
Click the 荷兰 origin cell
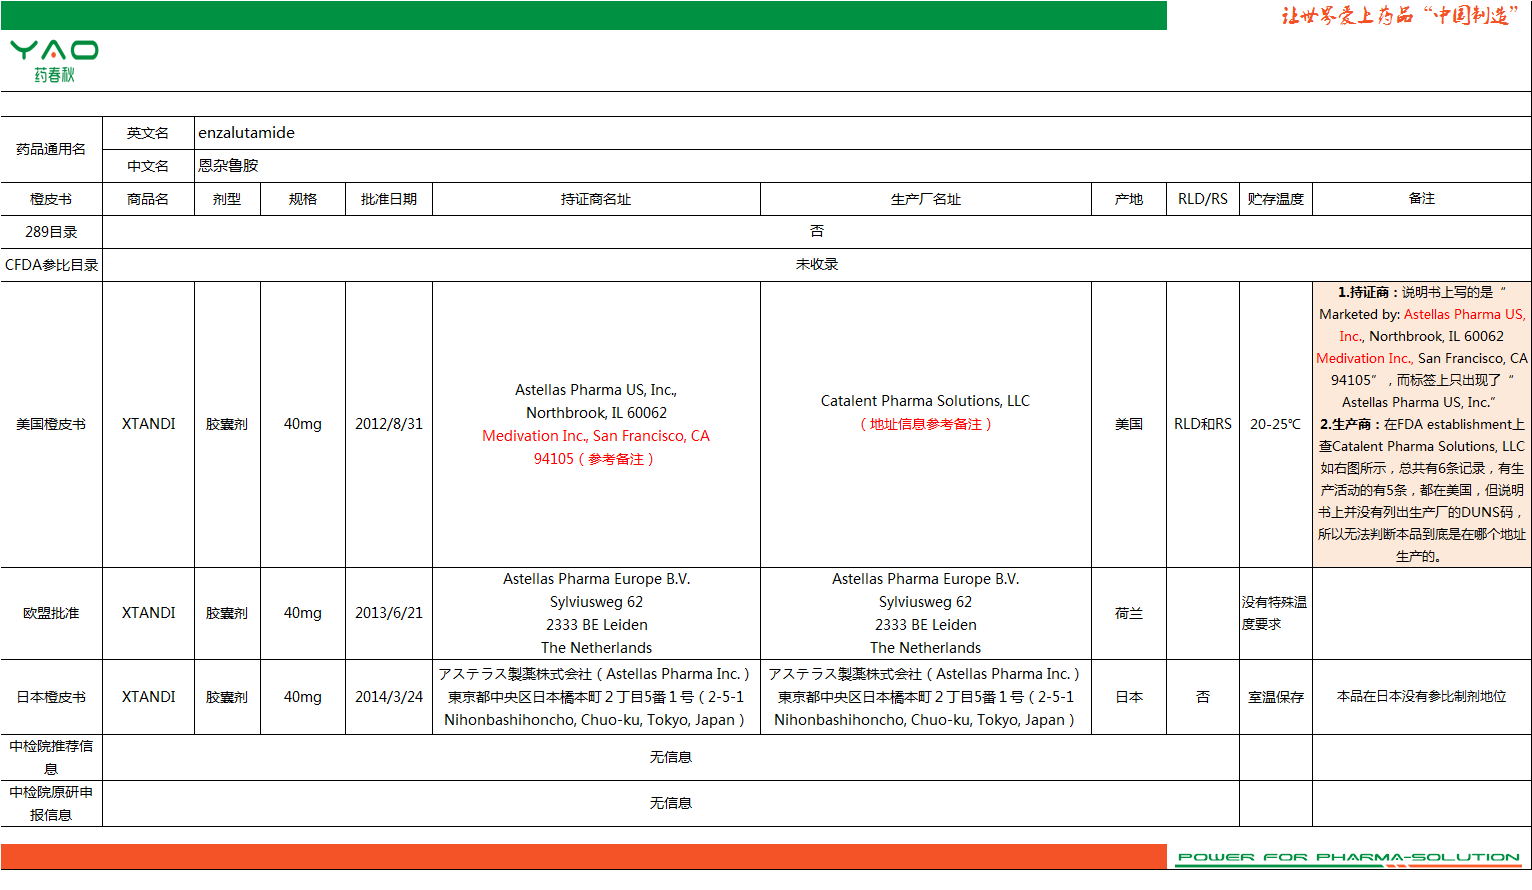(x=1129, y=613)
